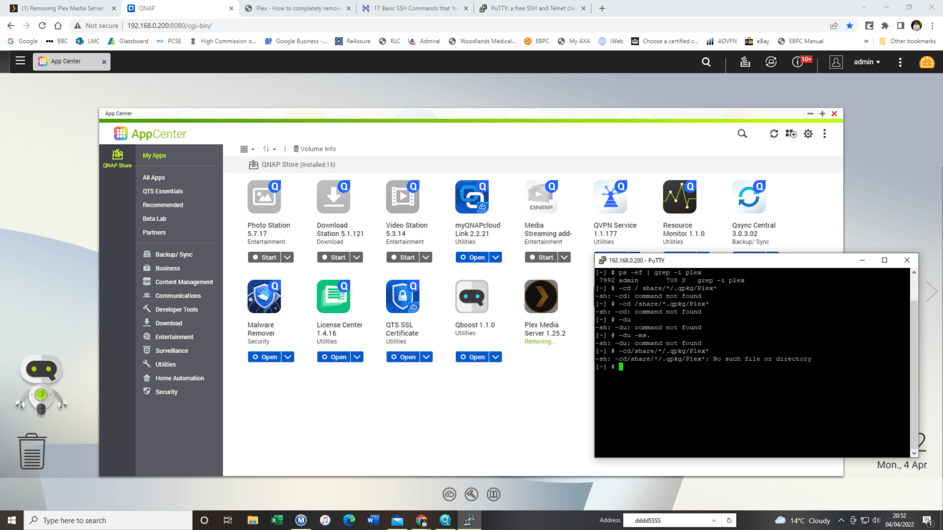Open the AppCenter settings gear
Screen dimensions: 943x530
pyautogui.click(x=808, y=134)
